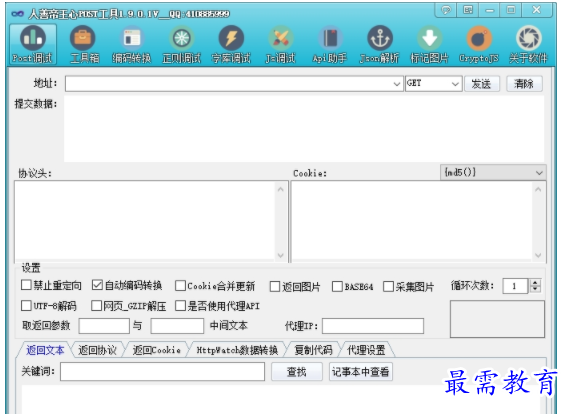Click the 清除 clear button
The height and width of the screenshot is (414, 566).
pos(524,84)
